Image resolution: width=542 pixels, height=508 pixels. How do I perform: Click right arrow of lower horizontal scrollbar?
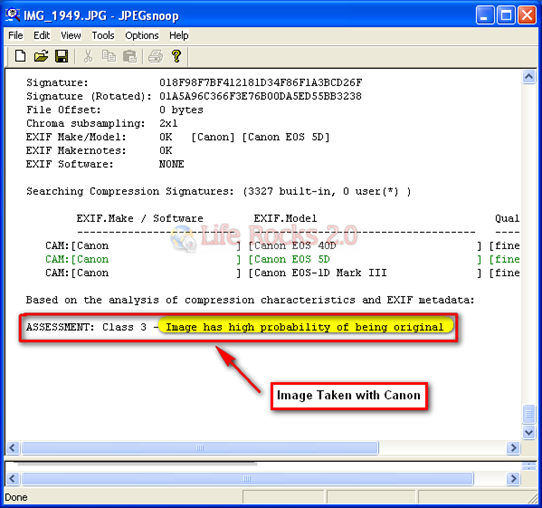tap(514, 479)
